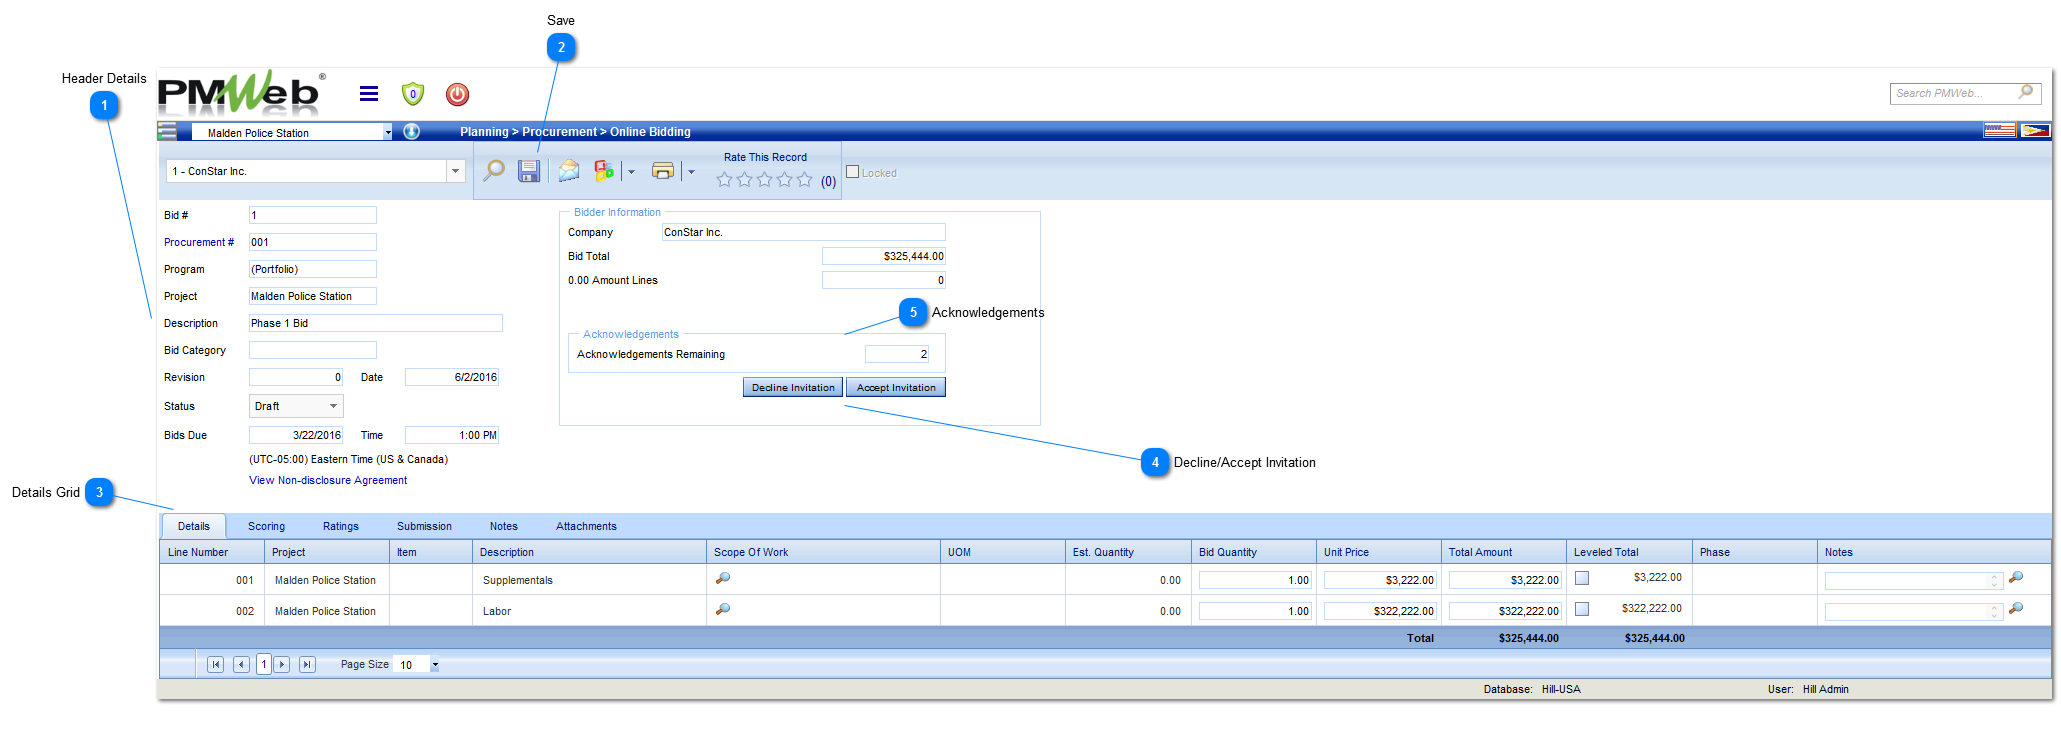Expand the Malden Police Station project dropdown
This screenshot has height=749, width=2061.
tap(388, 132)
